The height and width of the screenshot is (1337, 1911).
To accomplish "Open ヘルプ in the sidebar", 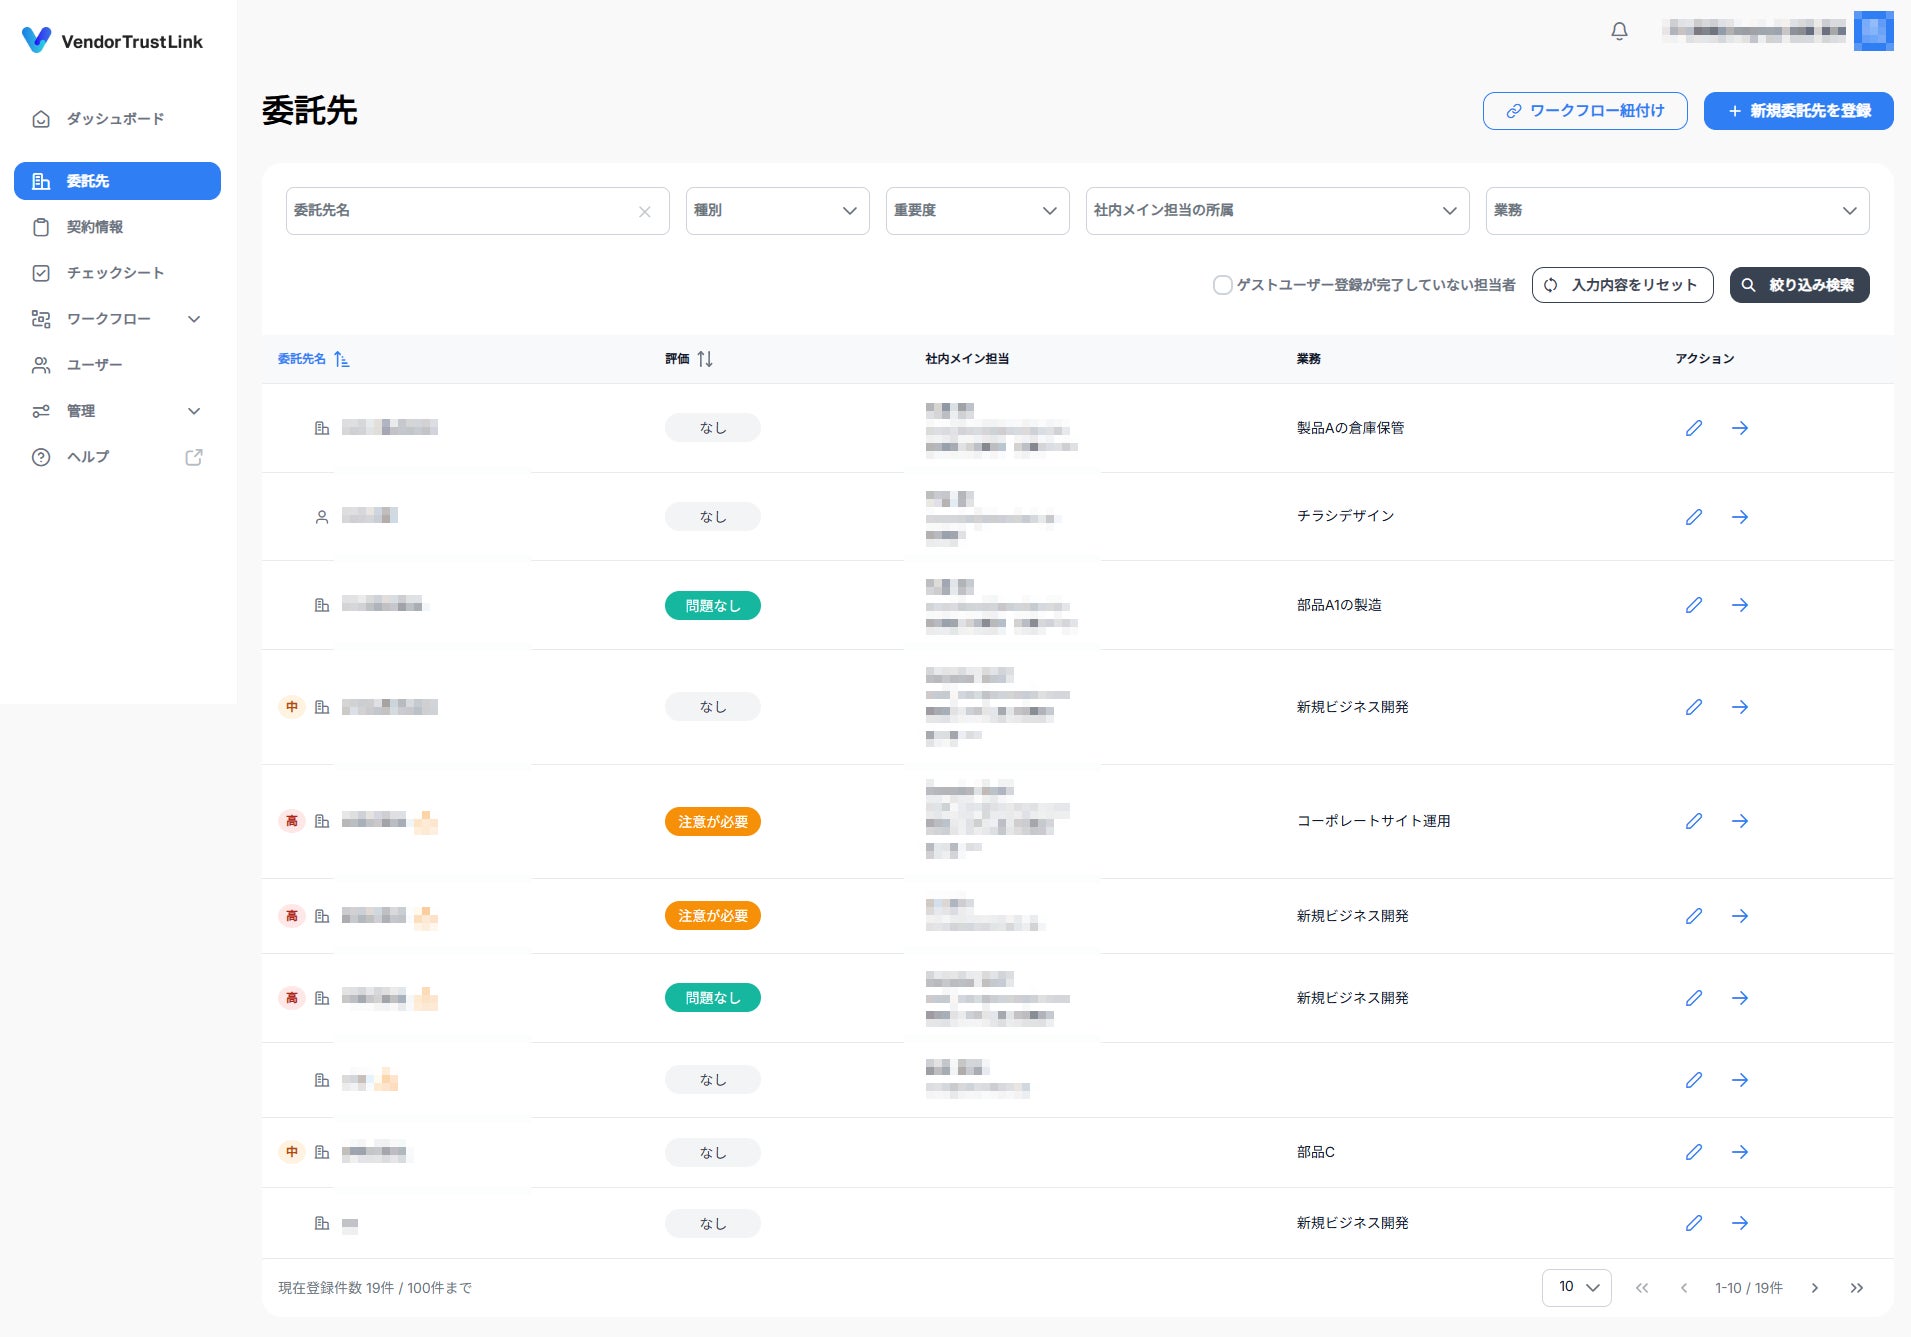I will tap(117, 457).
